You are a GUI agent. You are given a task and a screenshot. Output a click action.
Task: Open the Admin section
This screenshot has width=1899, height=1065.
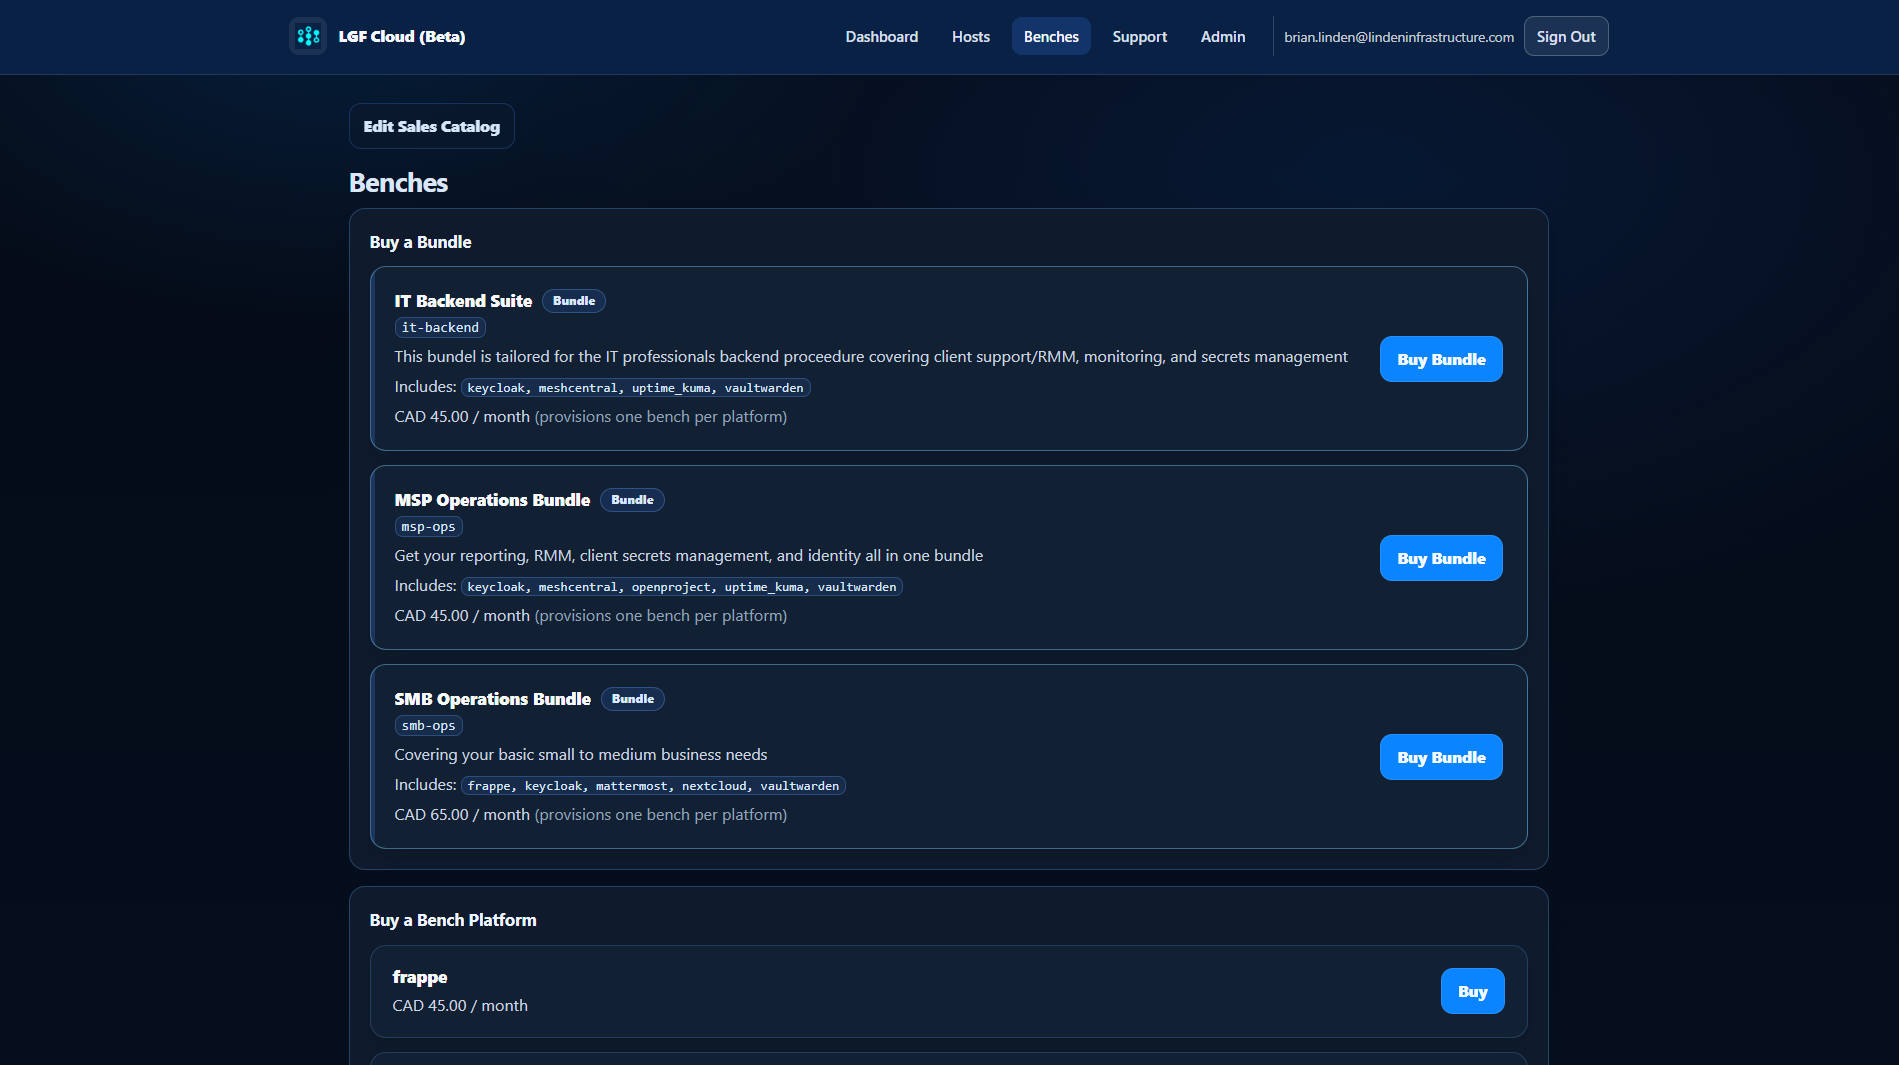click(x=1222, y=36)
